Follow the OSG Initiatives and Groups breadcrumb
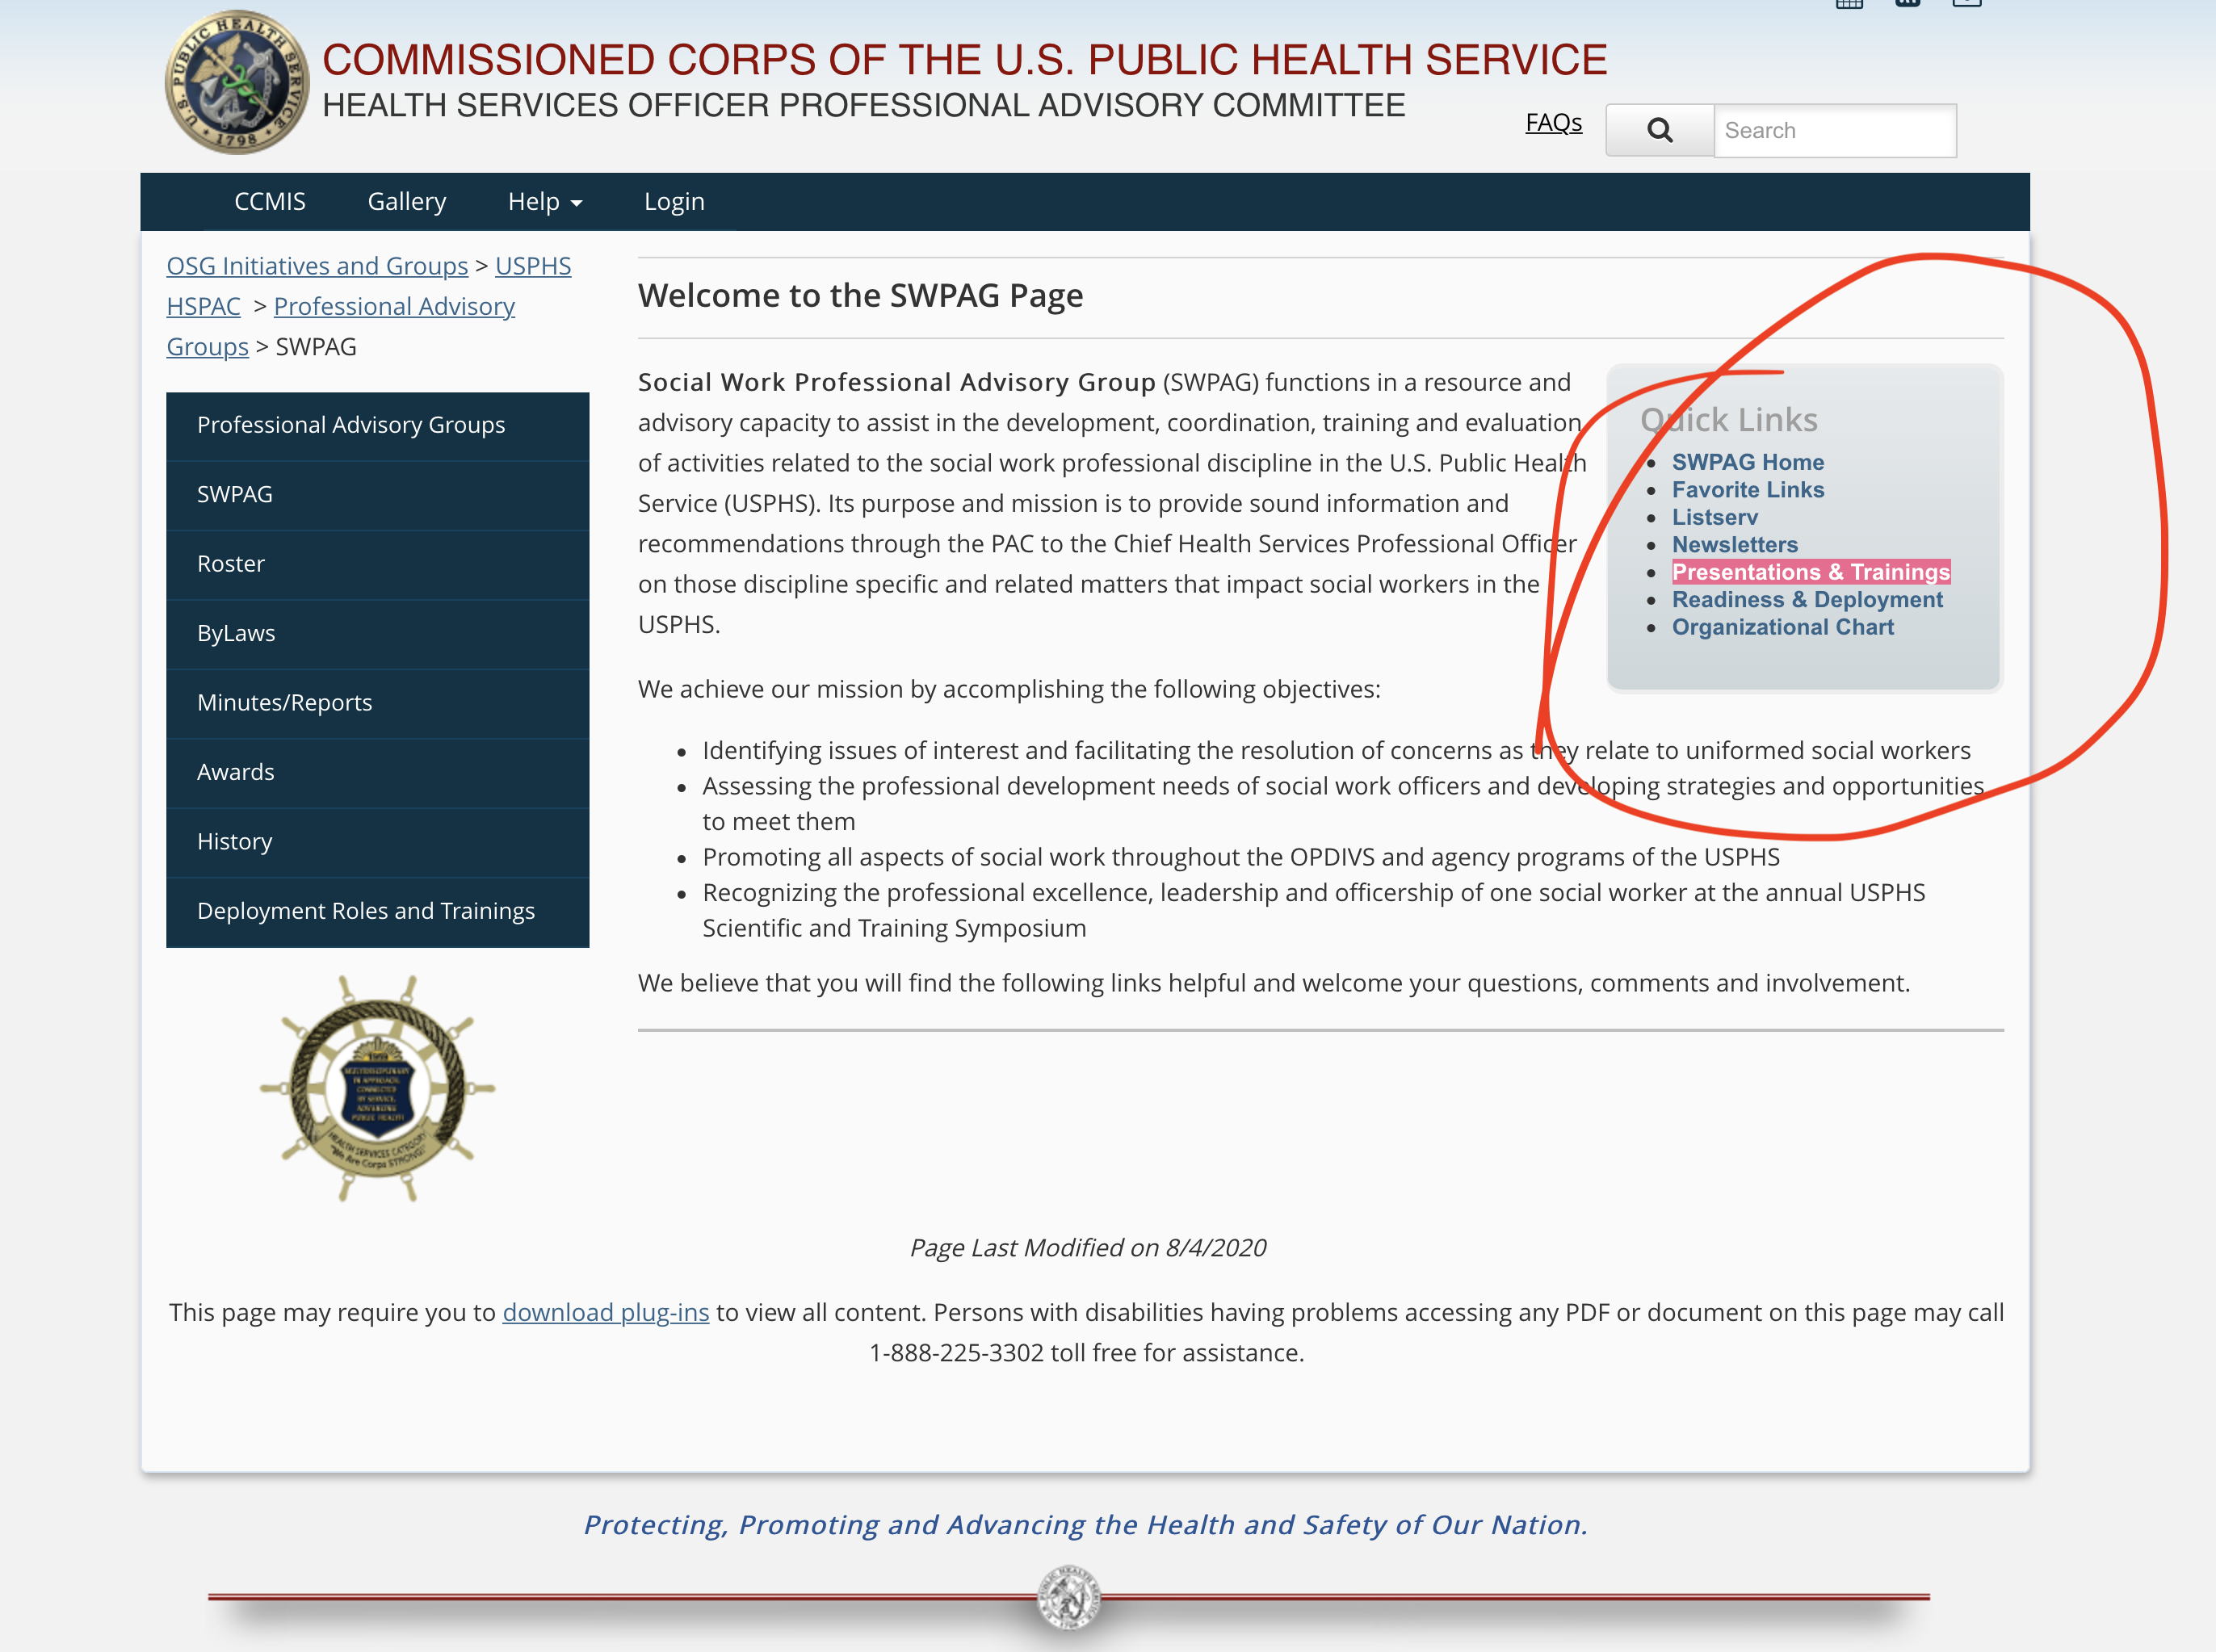The height and width of the screenshot is (1652, 2216). point(317,266)
